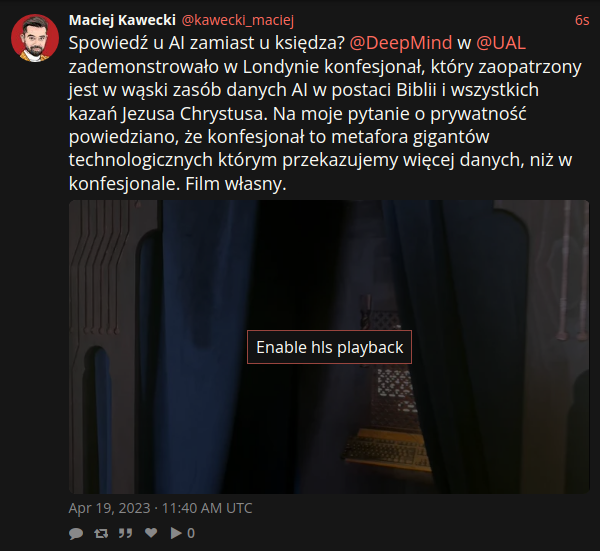Image resolution: width=600 pixels, height=551 pixels.
Task: Click the 6s relative timestamp
Action: [582, 20]
